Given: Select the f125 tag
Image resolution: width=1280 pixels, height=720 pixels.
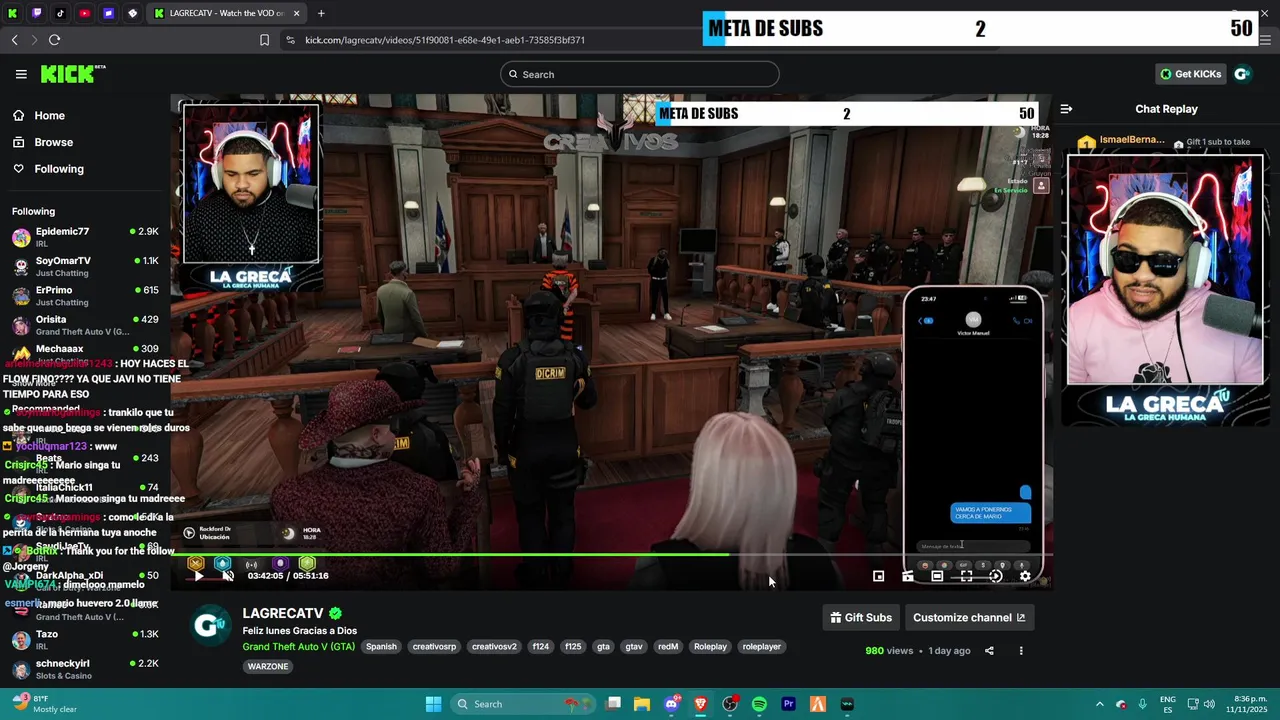Looking at the screenshot, I should (x=573, y=647).
